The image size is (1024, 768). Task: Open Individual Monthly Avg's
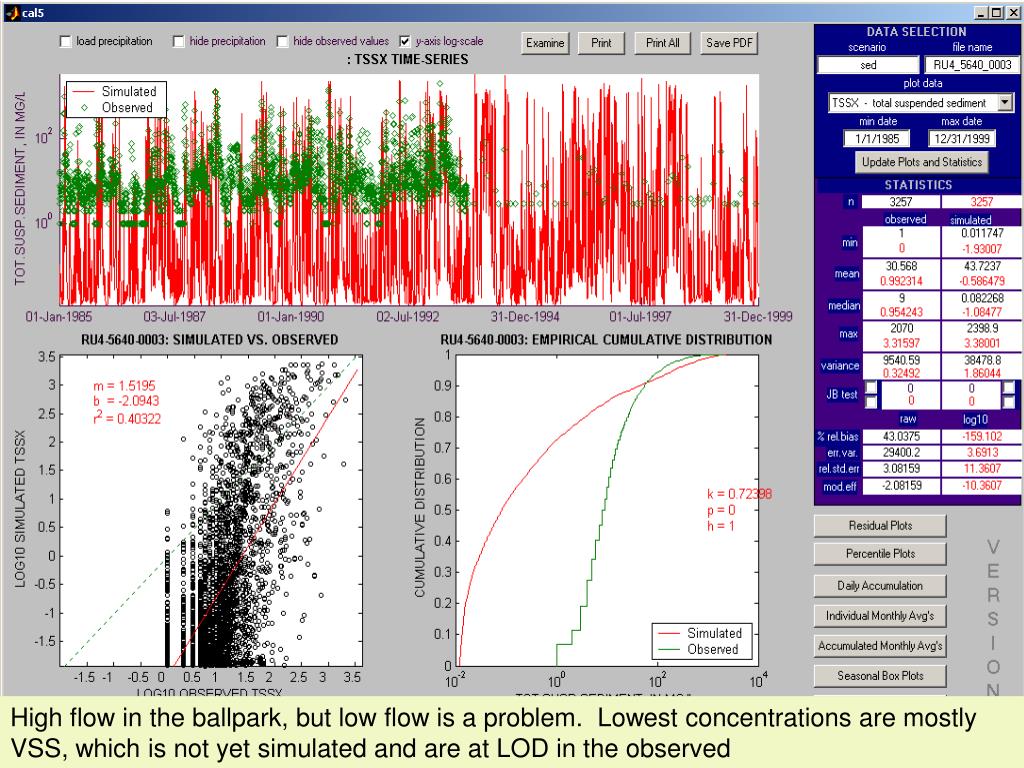point(880,616)
